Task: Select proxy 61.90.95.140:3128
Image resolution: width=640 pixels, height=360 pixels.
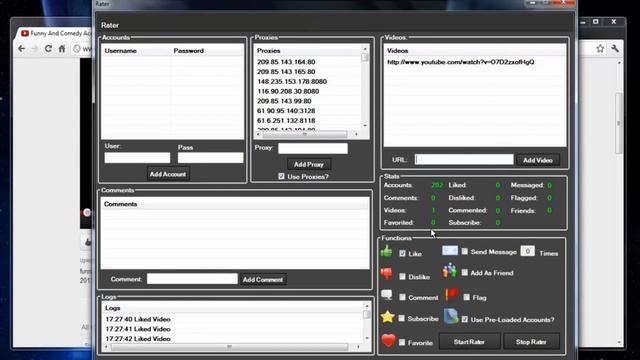Action: pyautogui.click(x=286, y=111)
